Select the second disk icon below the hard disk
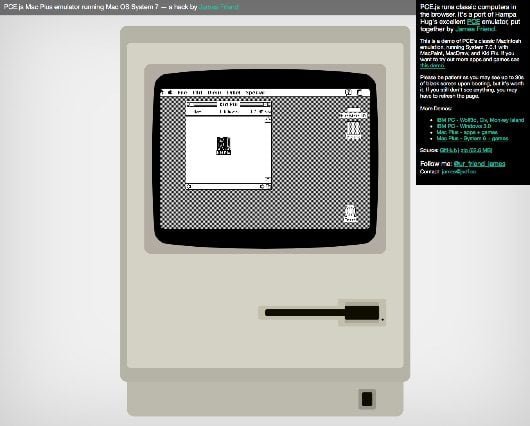 point(353,131)
